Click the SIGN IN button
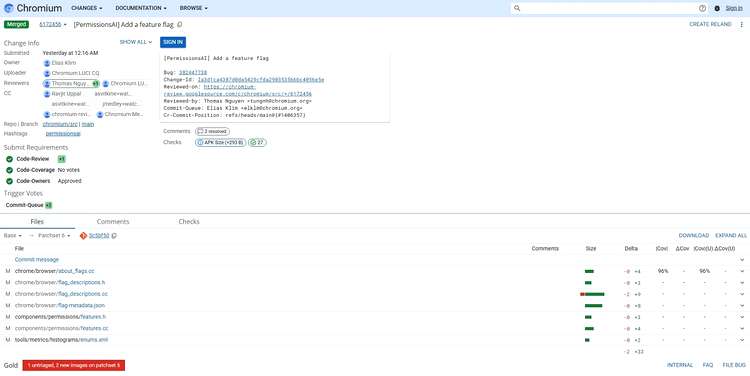Image resolution: width=750 pixels, height=376 pixels. (173, 42)
